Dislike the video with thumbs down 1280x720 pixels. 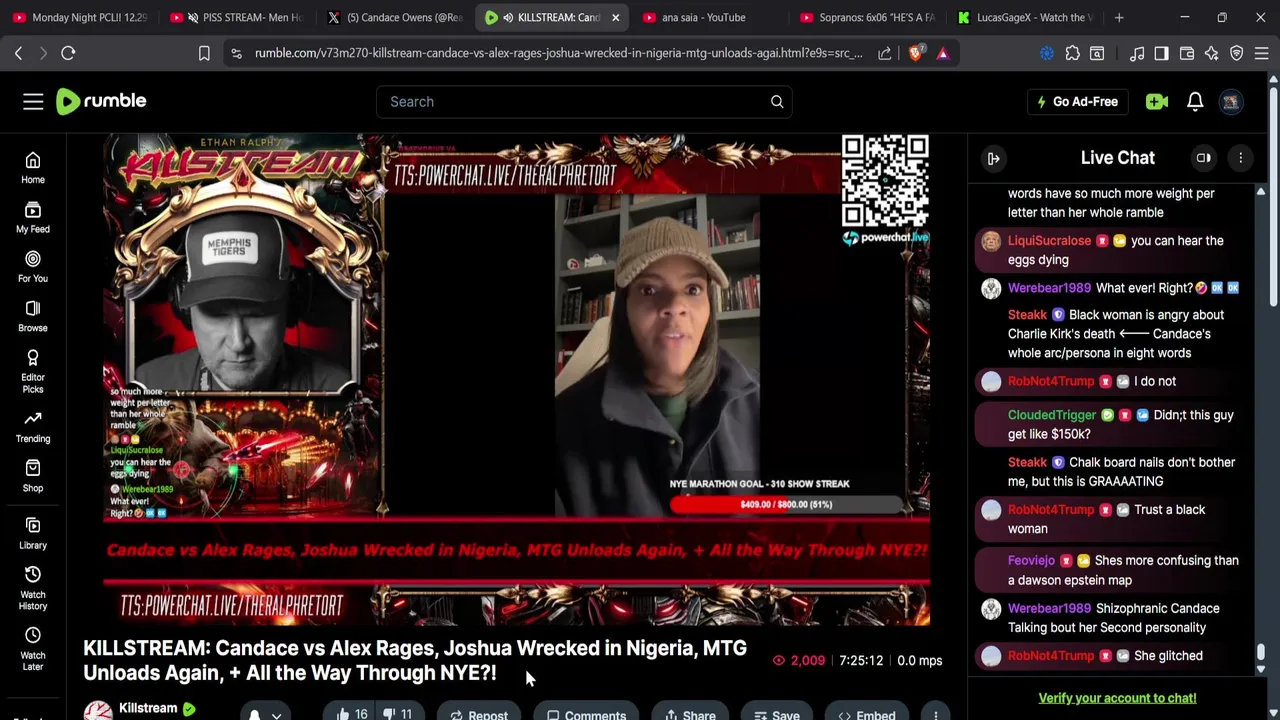(x=397, y=714)
